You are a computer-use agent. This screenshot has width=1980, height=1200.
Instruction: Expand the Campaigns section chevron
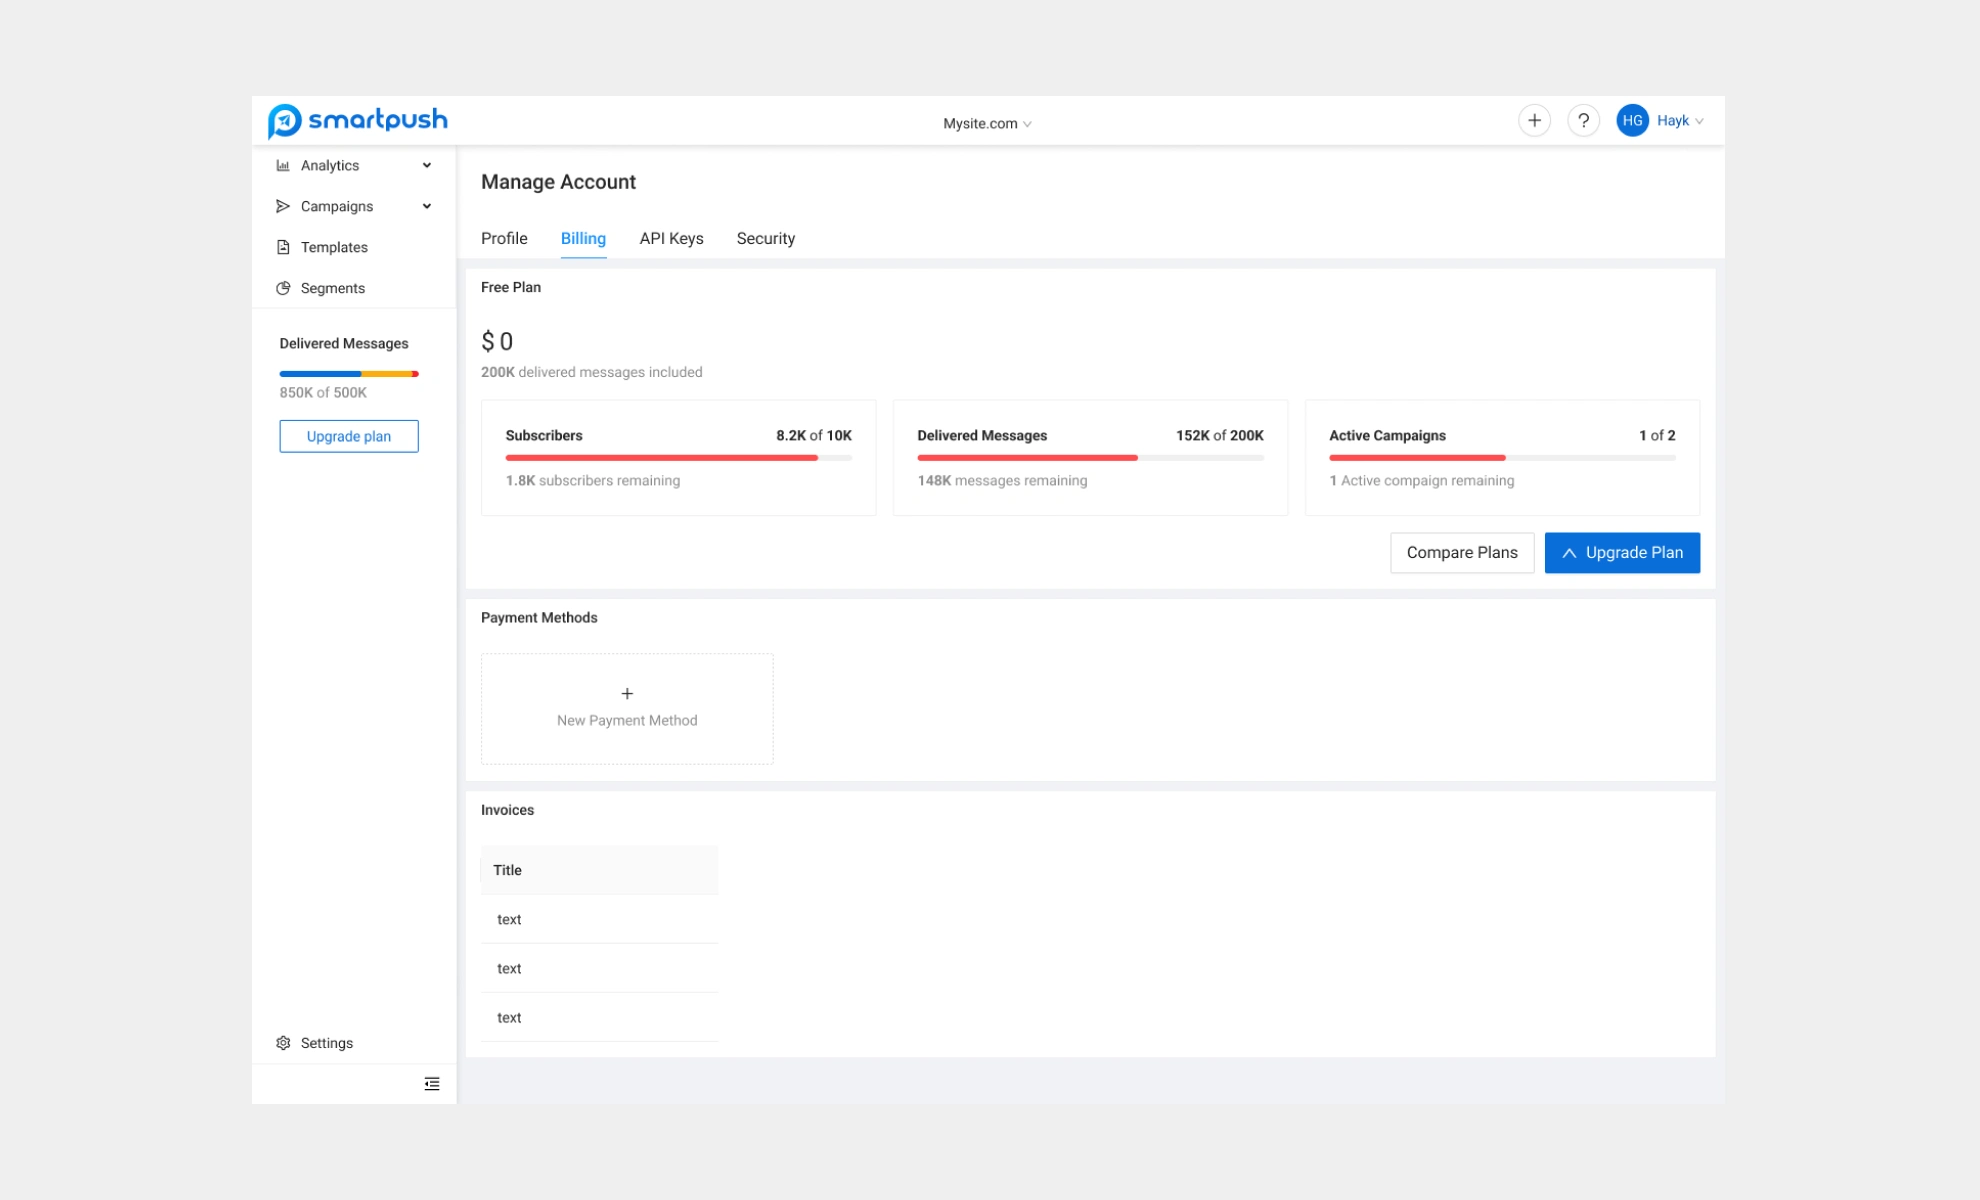[428, 206]
